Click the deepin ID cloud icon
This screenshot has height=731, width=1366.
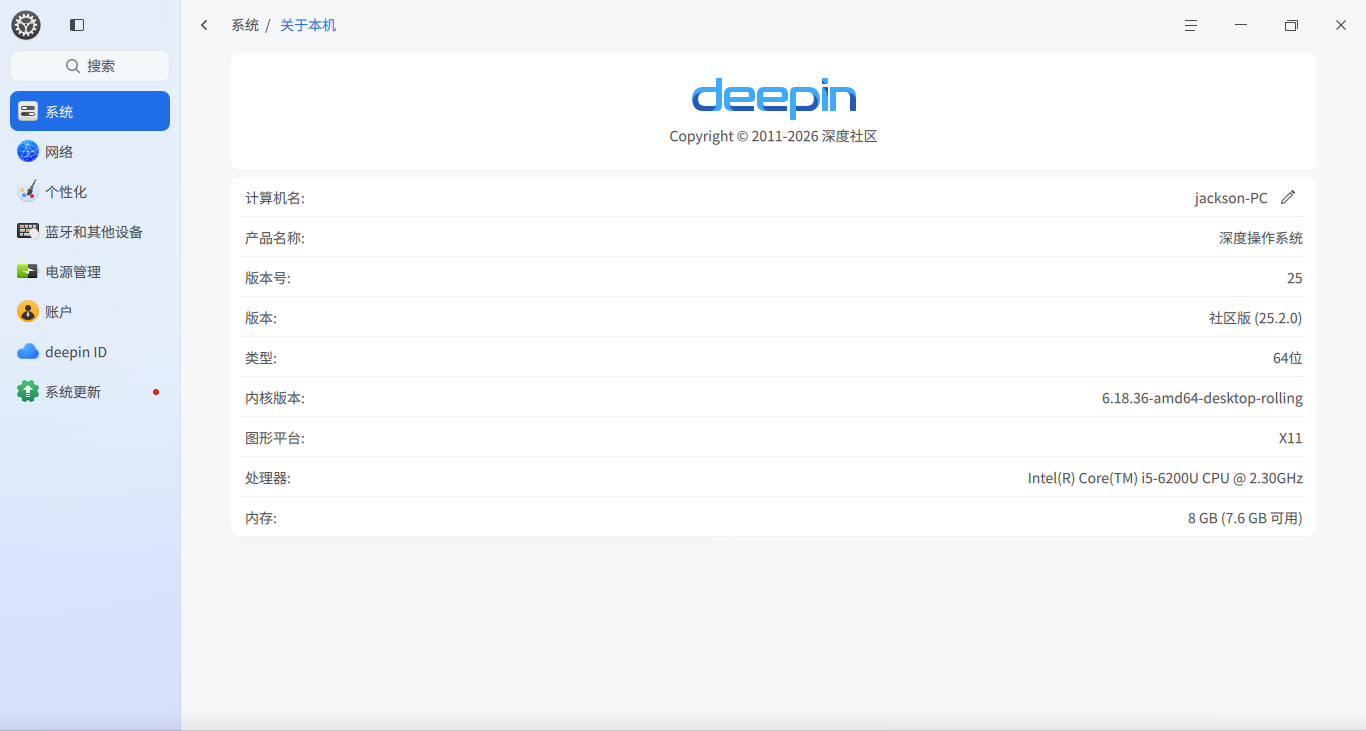coord(28,352)
